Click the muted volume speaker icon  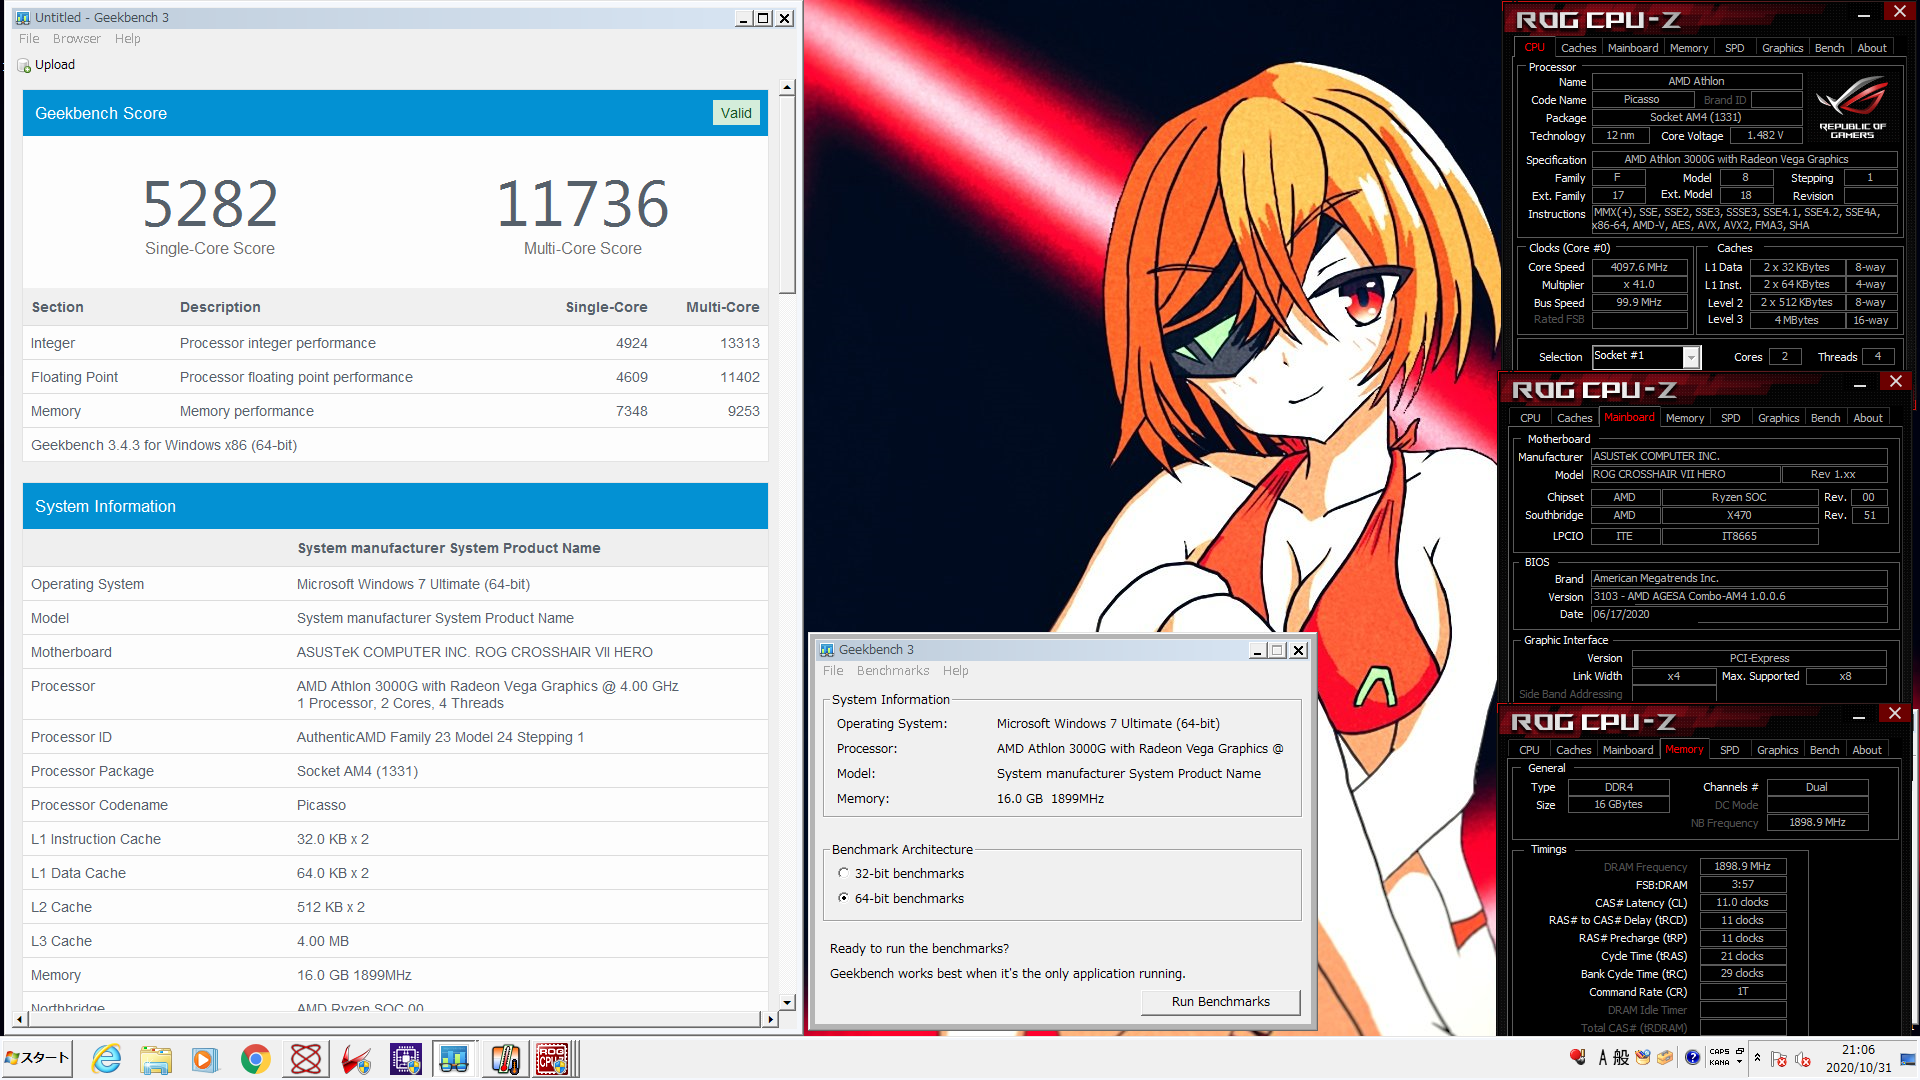click(x=1803, y=1059)
